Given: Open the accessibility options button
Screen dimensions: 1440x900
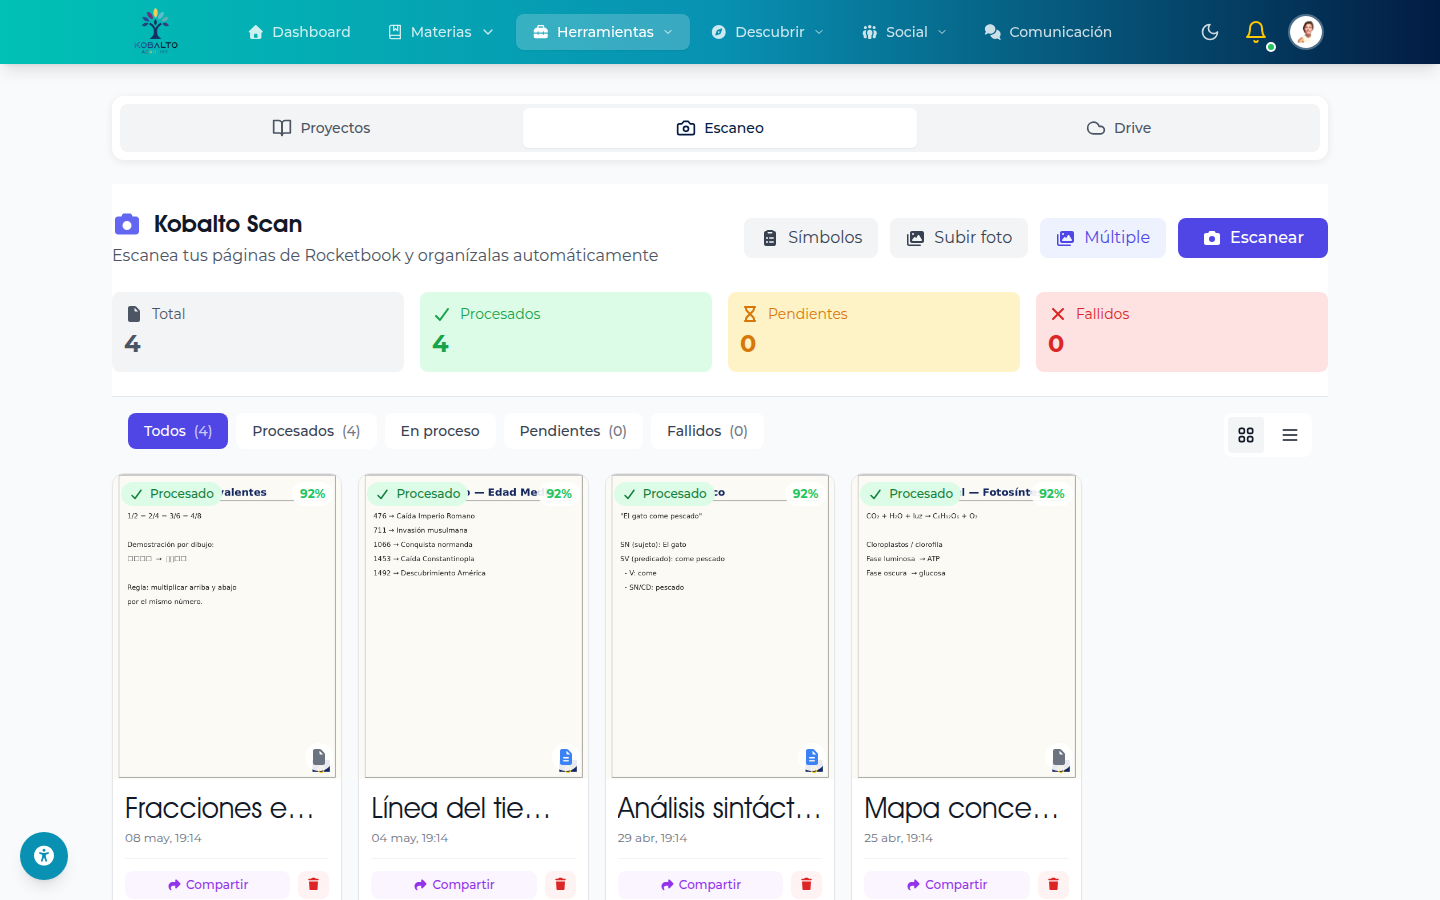Looking at the screenshot, I should tap(44, 856).
